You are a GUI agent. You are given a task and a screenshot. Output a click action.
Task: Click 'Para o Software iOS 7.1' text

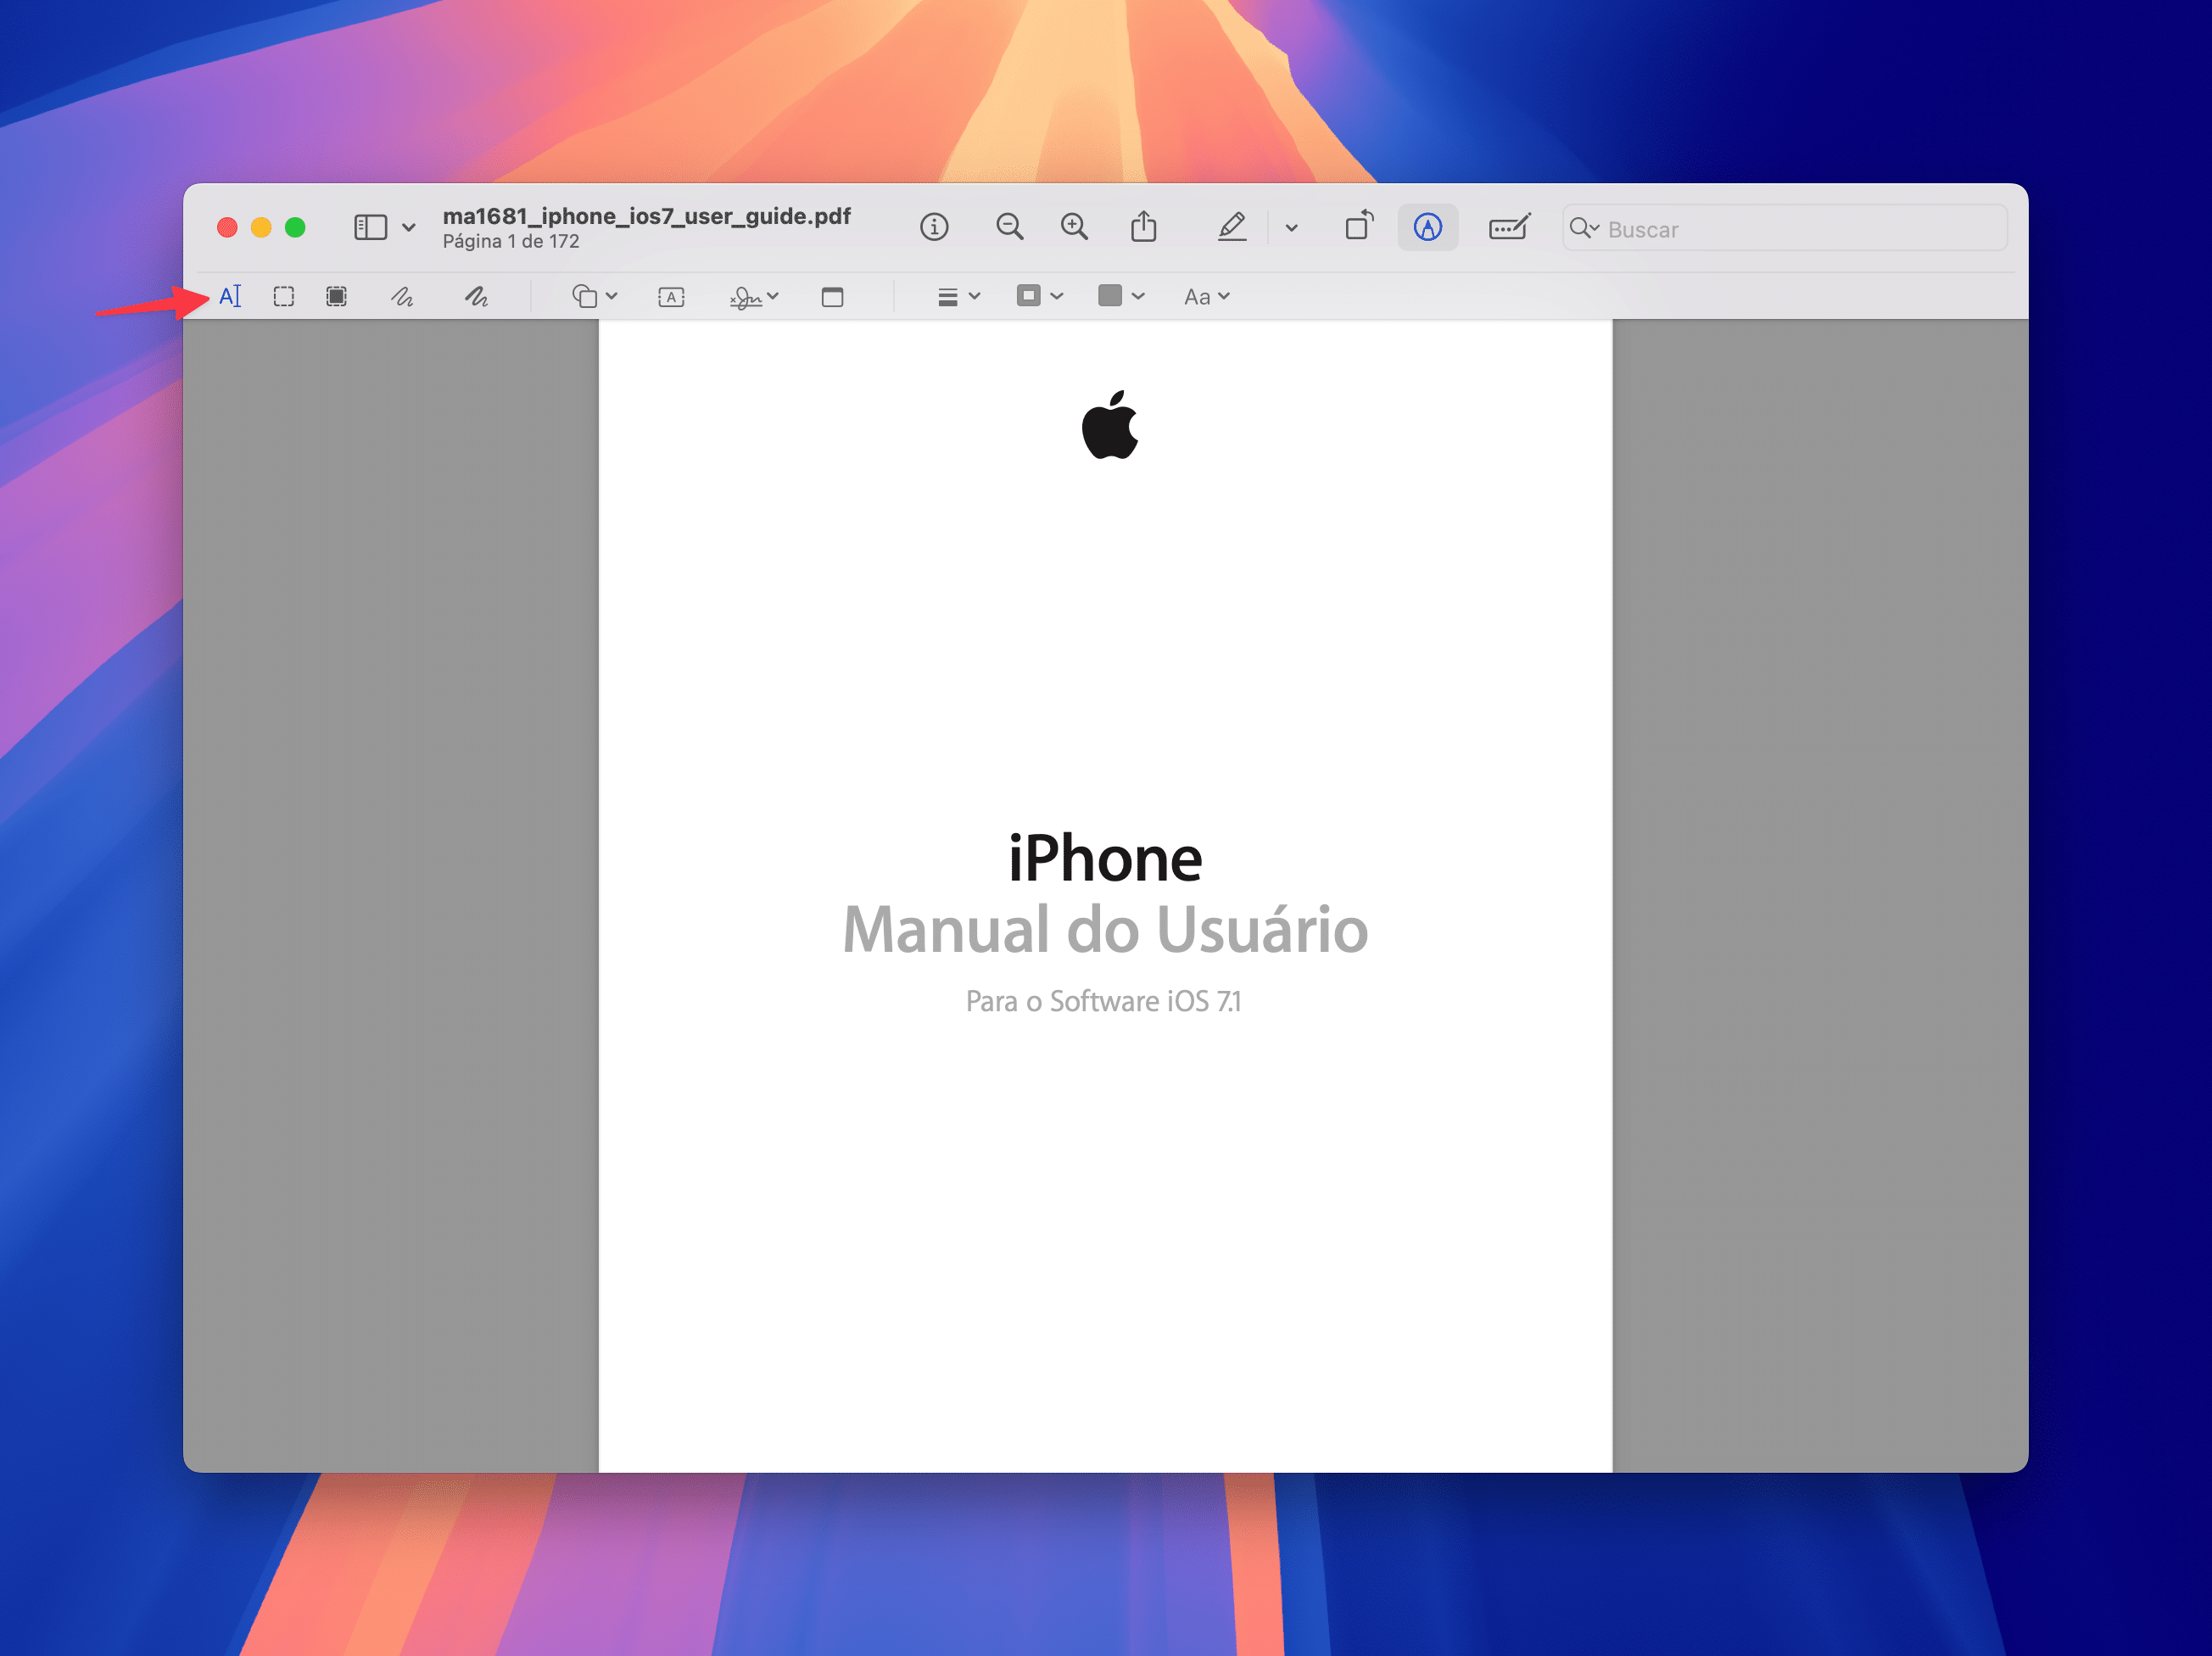1103,1001
